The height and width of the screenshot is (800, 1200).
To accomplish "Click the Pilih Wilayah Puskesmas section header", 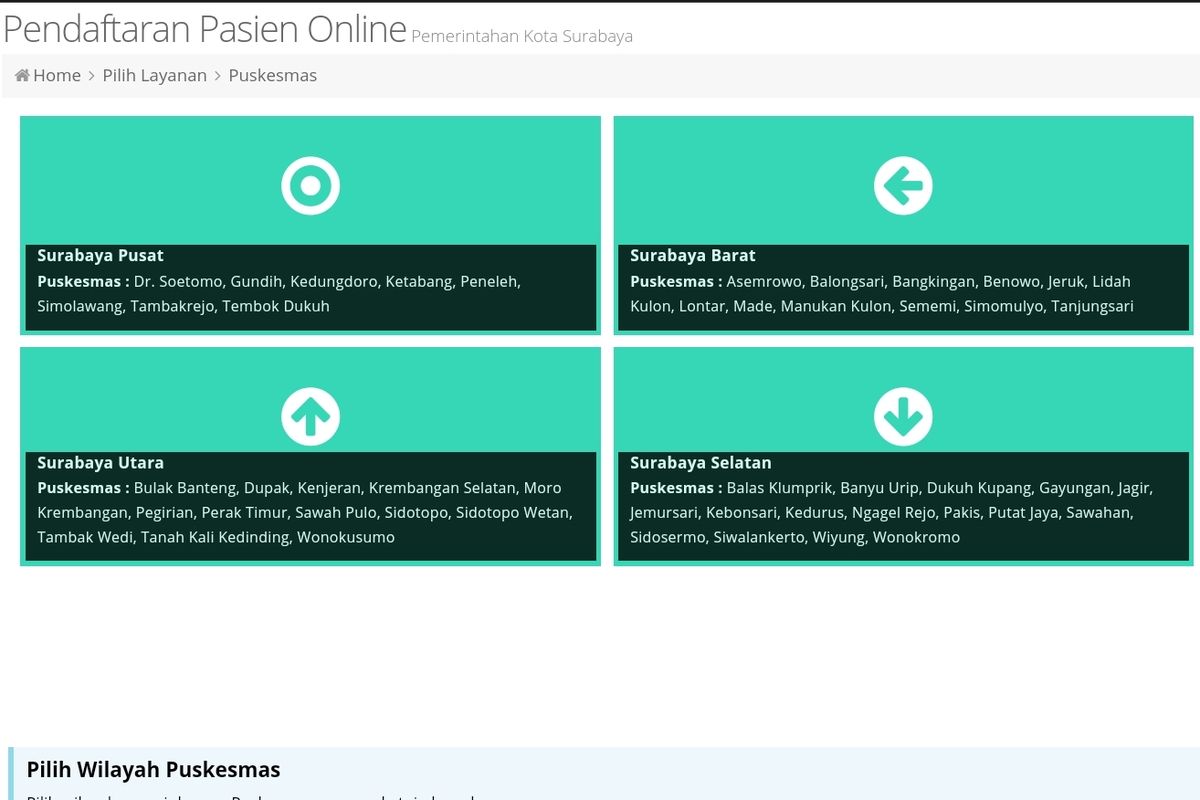I will tap(153, 770).
